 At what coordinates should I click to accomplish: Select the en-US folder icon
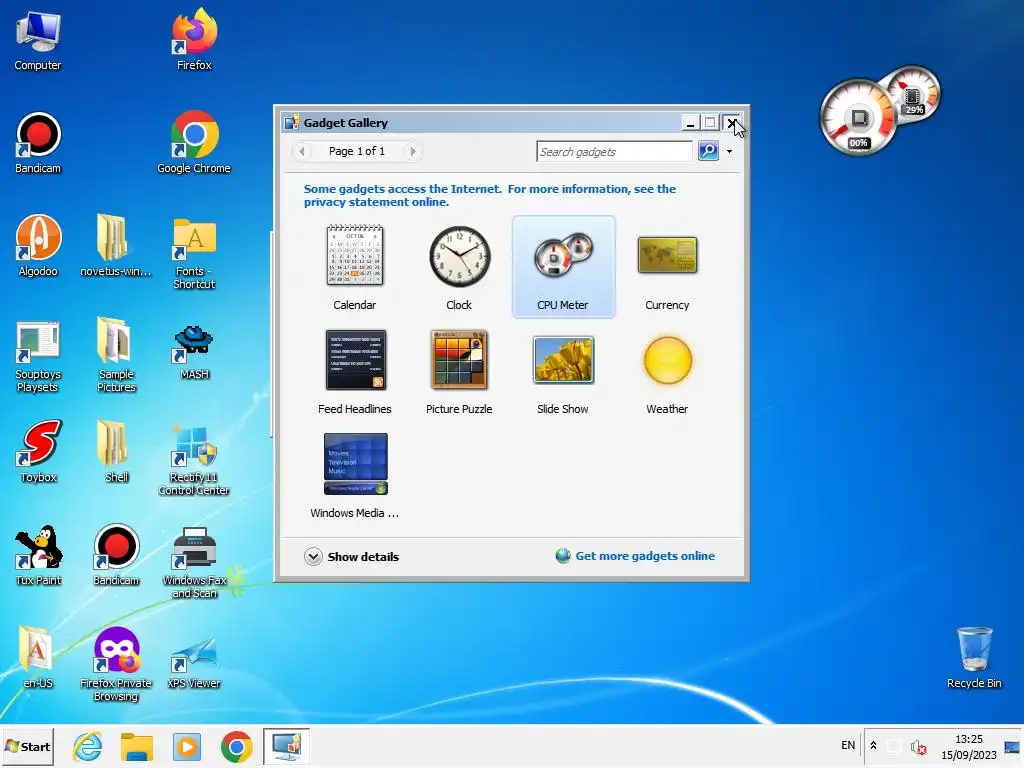pos(38,658)
